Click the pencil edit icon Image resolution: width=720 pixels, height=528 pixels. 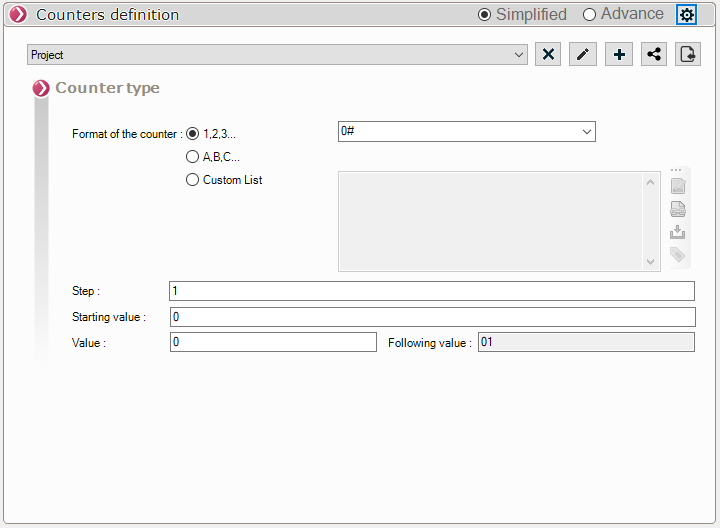coord(583,55)
